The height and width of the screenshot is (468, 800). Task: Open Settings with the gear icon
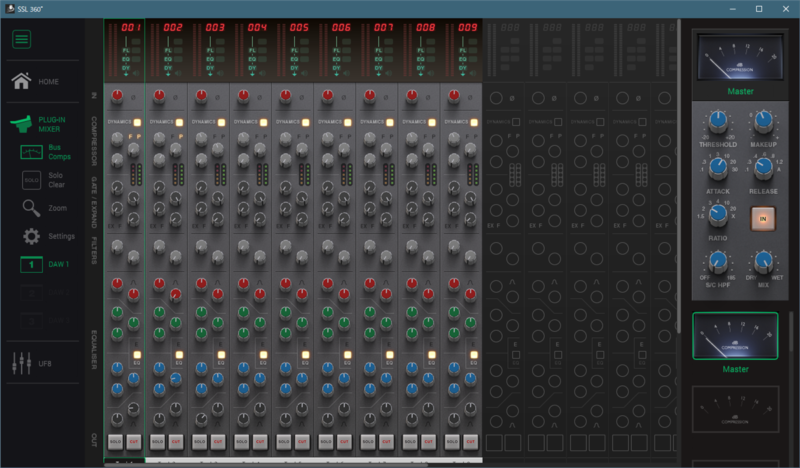tap(32, 236)
